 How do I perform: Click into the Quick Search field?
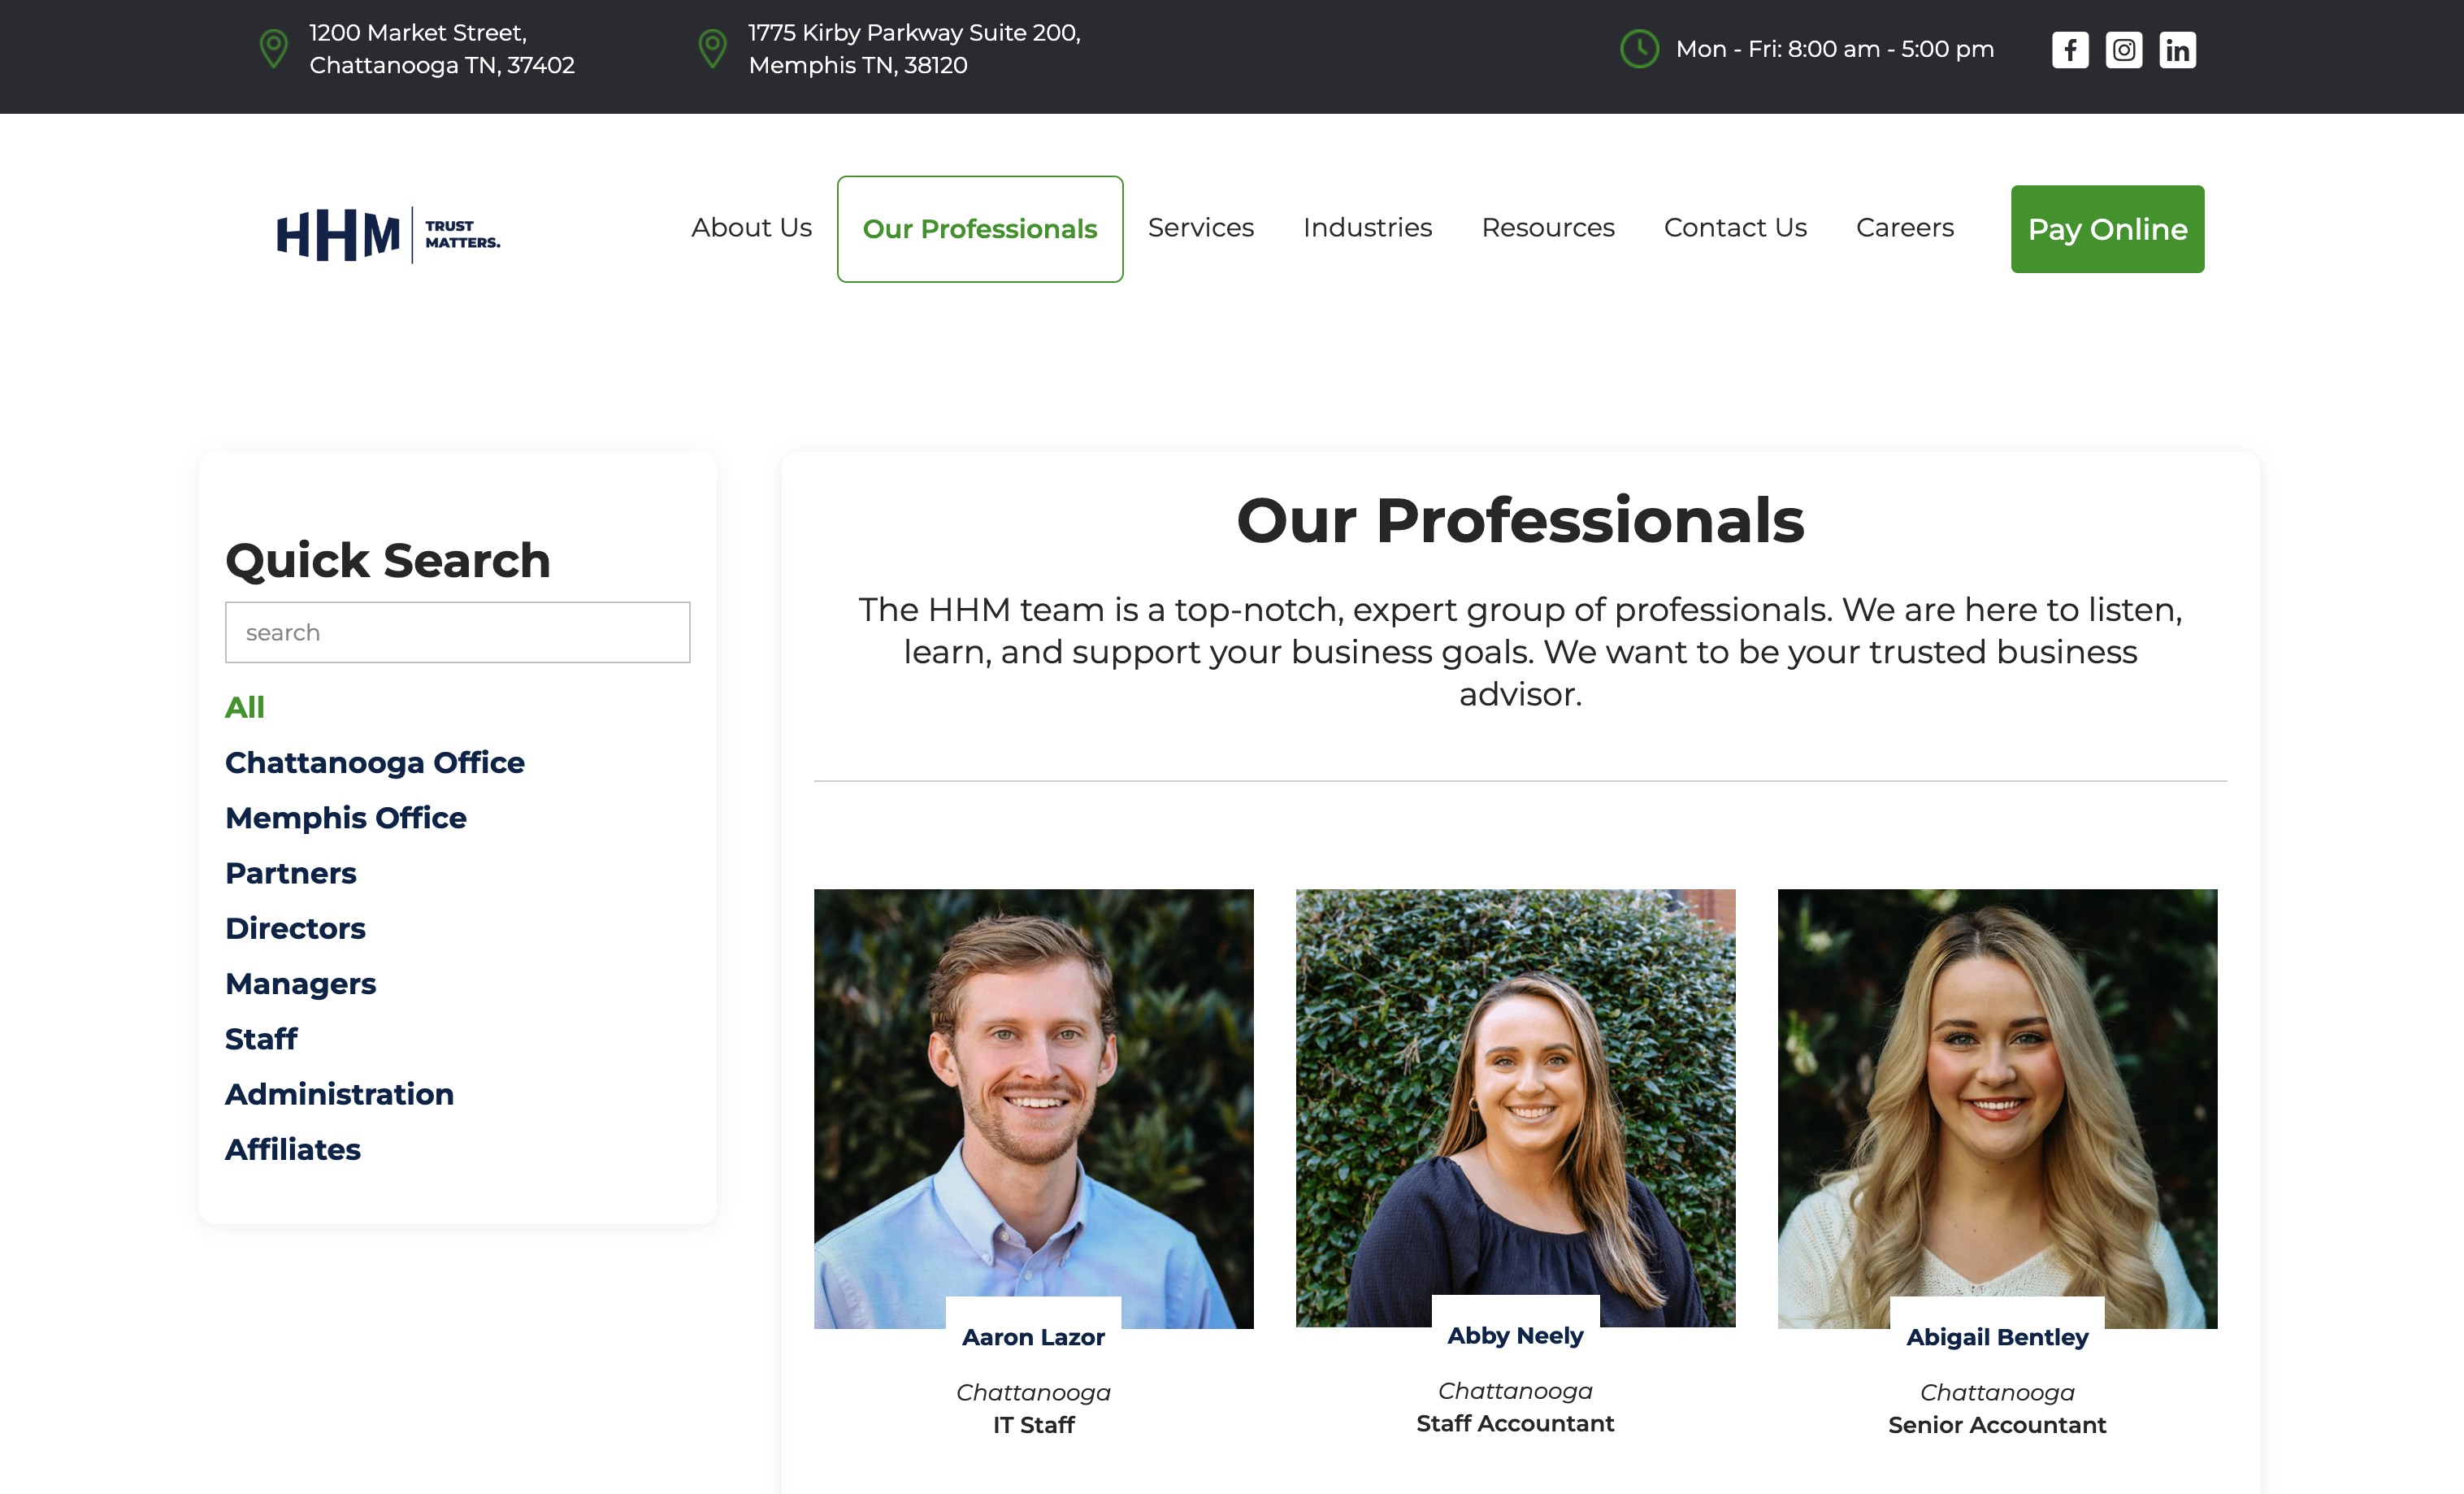(x=457, y=632)
